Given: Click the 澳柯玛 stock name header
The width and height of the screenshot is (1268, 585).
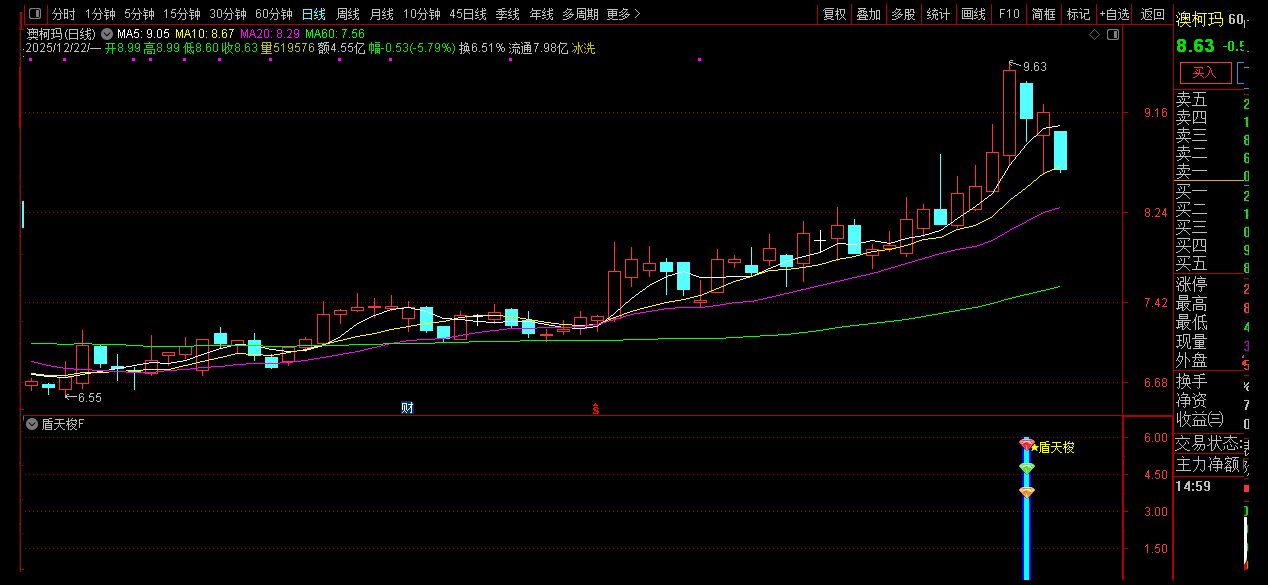Looking at the screenshot, I should tap(1199, 20).
